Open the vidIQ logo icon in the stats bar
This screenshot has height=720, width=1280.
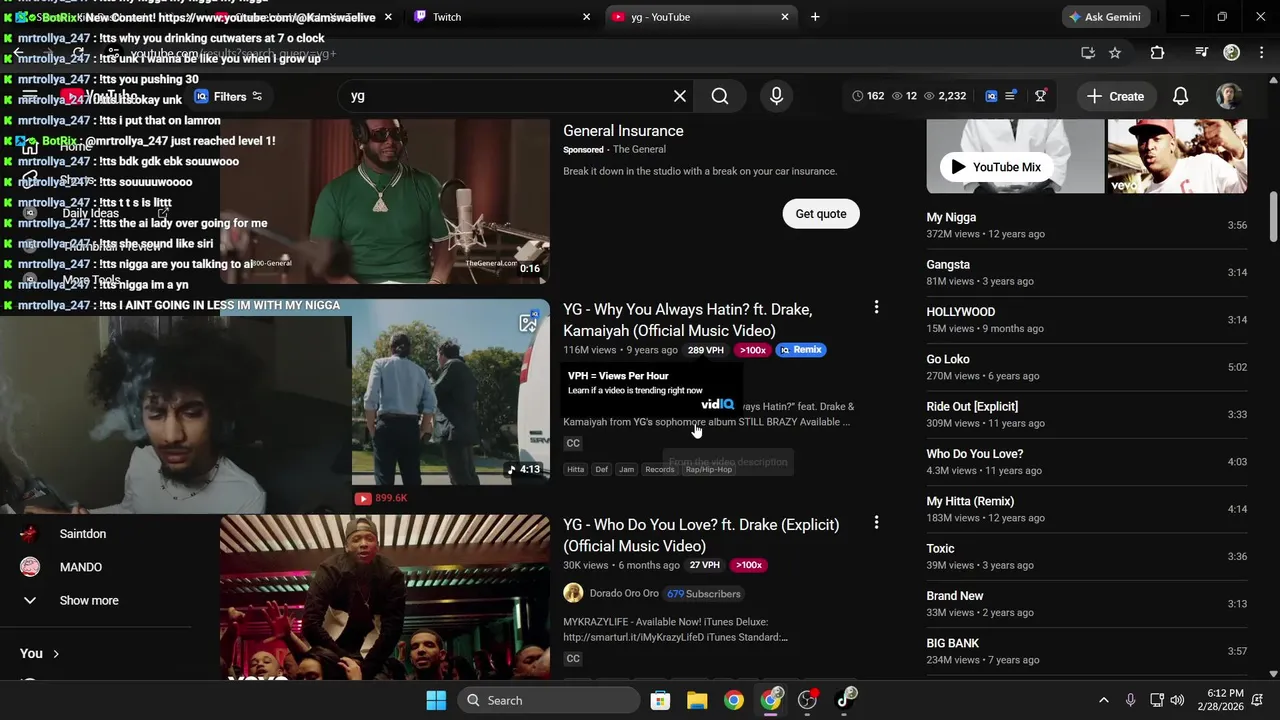[x=991, y=96]
